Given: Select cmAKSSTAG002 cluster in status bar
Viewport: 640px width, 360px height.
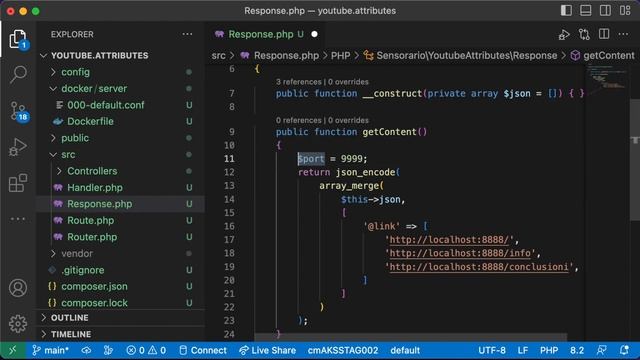Looking at the screenshot, I should pos(343,350).
